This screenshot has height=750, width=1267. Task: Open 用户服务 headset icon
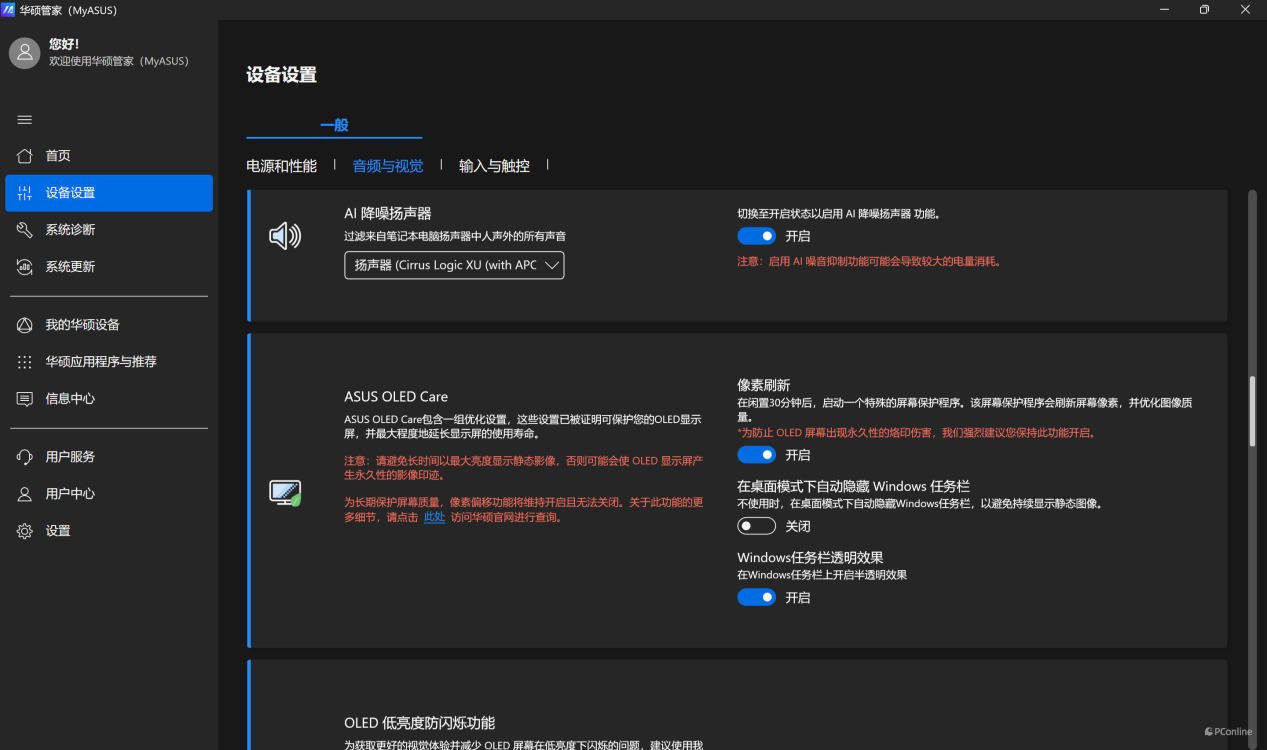(25, 457)
